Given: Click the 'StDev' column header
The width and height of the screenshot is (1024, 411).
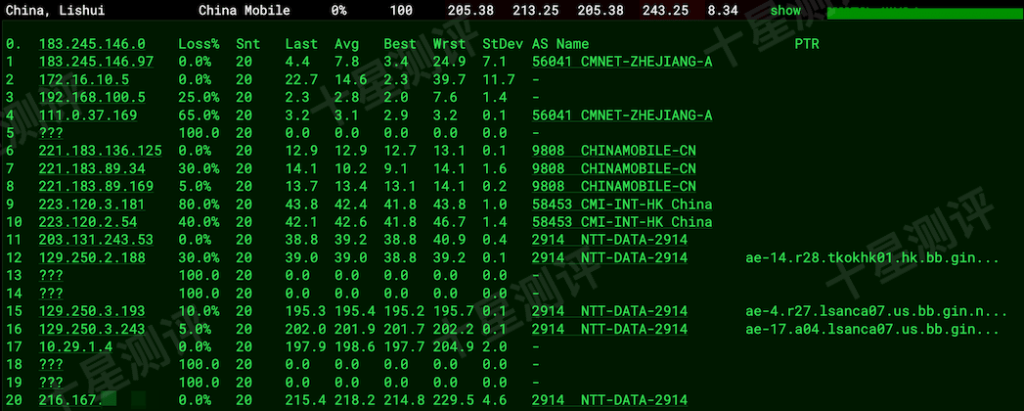Looking at the screenshot, I should 503,44.
